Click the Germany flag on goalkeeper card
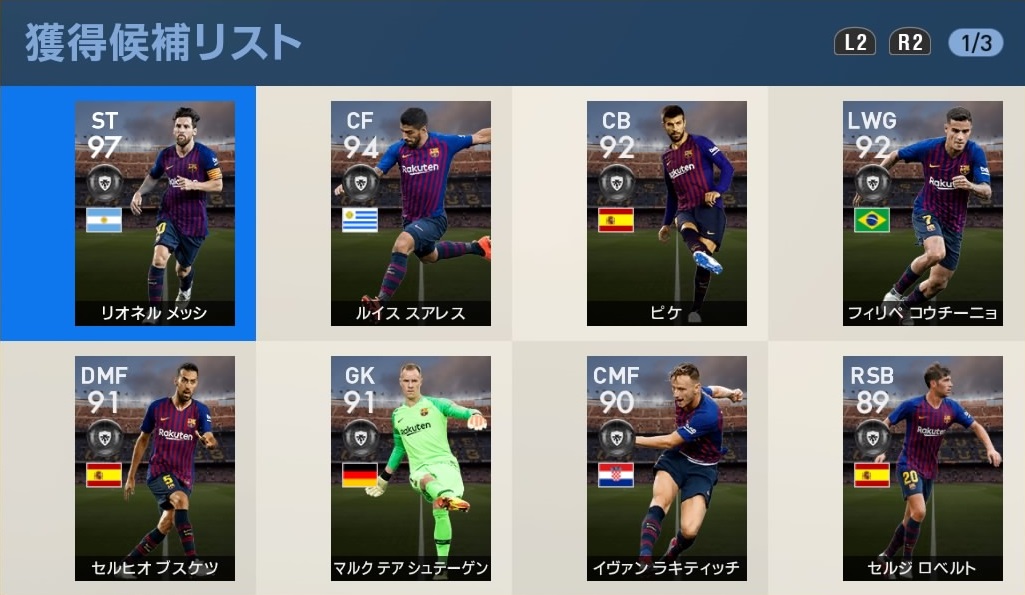 click(360, 475)
